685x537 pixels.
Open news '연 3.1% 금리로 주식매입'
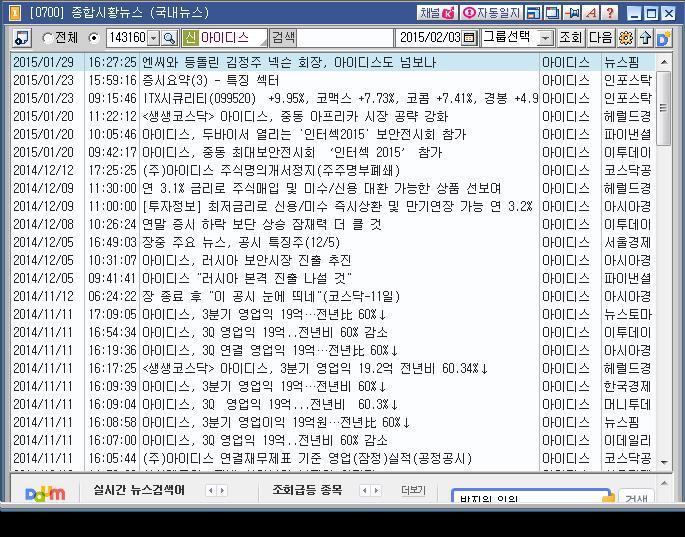pos(333,189)
